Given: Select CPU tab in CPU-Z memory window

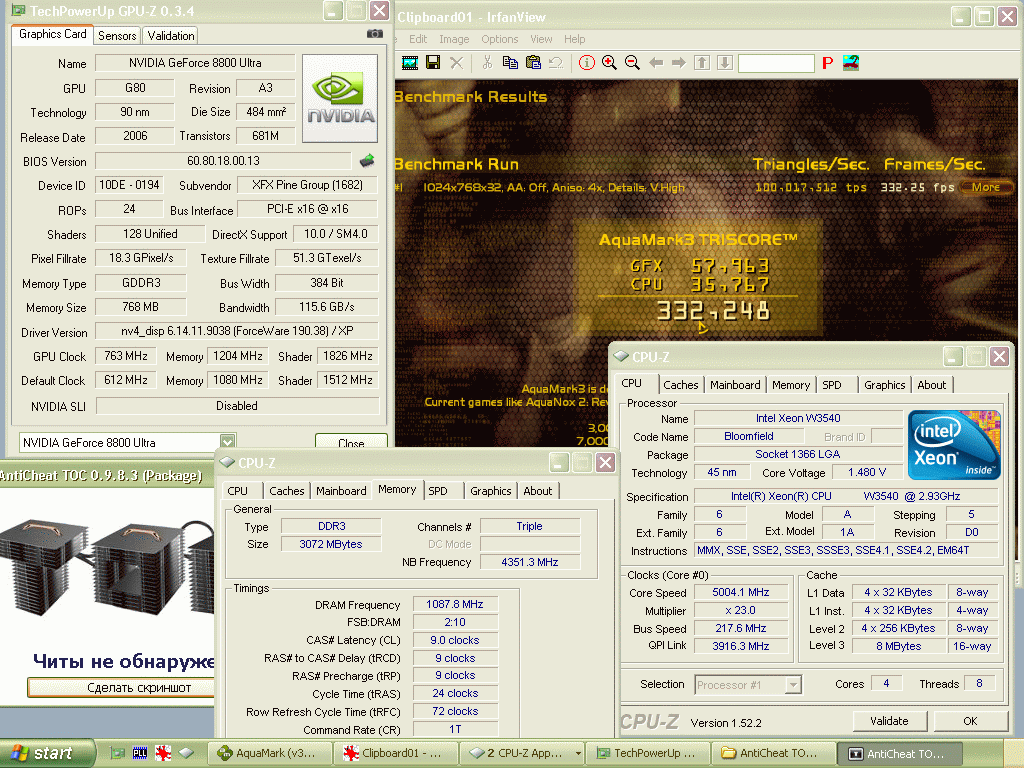Looking at the screenshot, I should (x=238, y=490).
